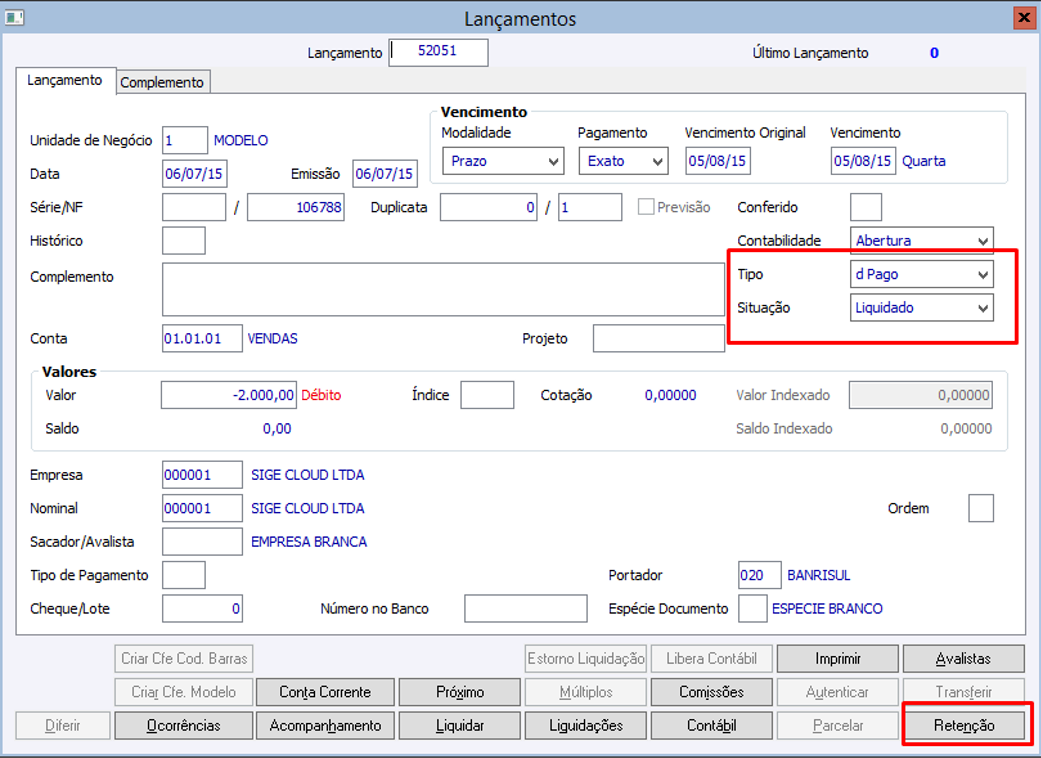Image resolution: width=1041 pixels, height=758 pixels.
Task: Expand the Tipo dropdown showing d Pago
Action: point(921,274)
